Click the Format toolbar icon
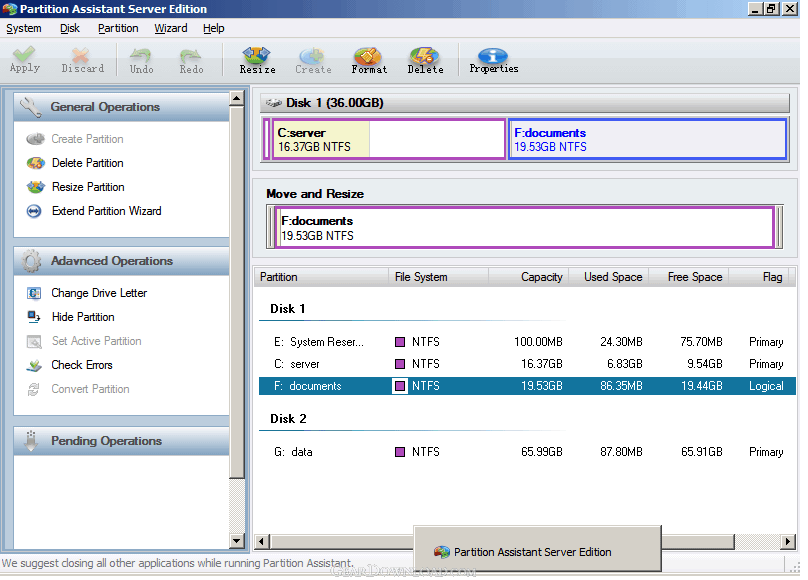The height and width of the screenshot is (580, 808). click(x=367, y=55)
